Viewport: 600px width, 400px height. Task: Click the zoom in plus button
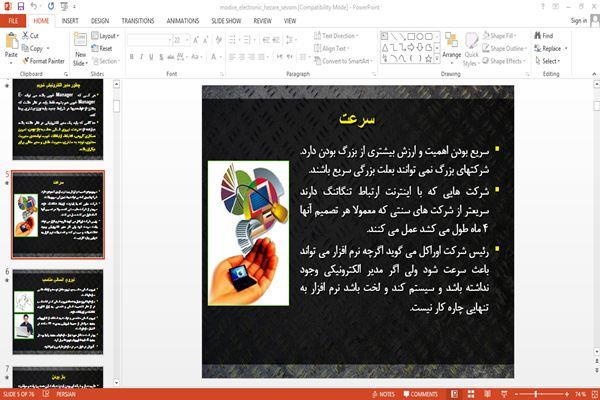pos(567,394)
